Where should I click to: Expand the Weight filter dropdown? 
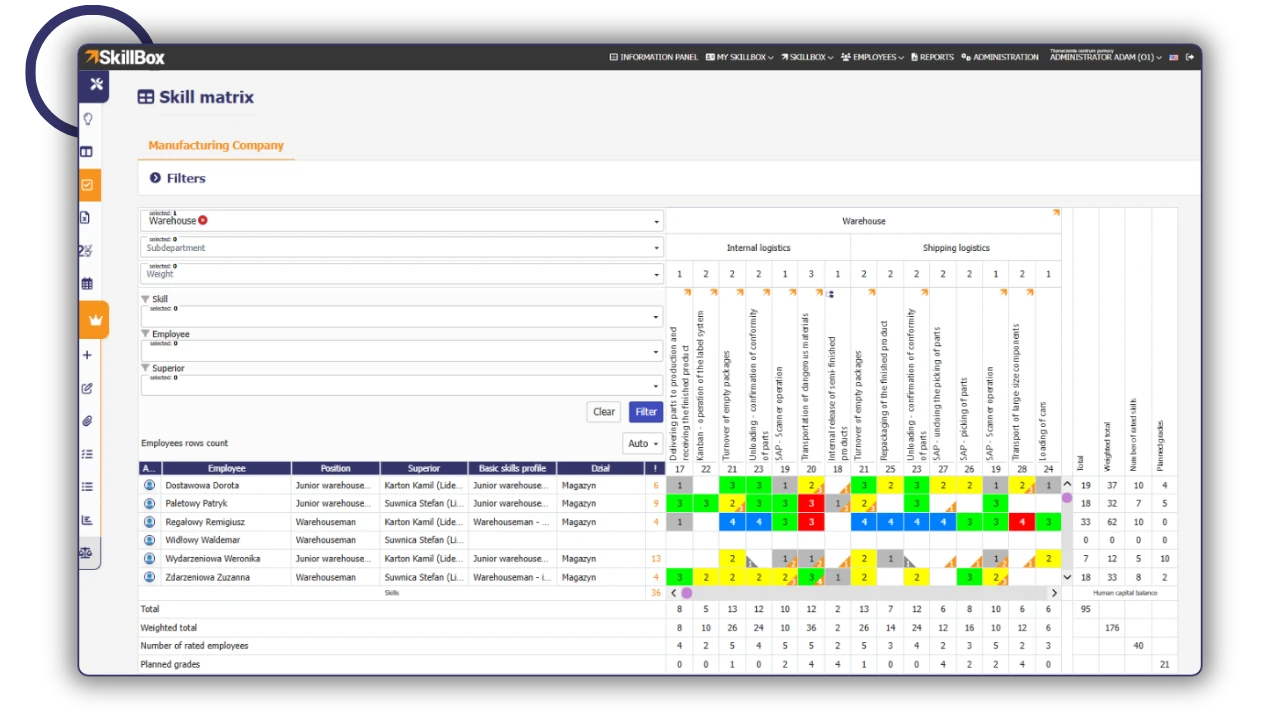[x=401, y=273]
